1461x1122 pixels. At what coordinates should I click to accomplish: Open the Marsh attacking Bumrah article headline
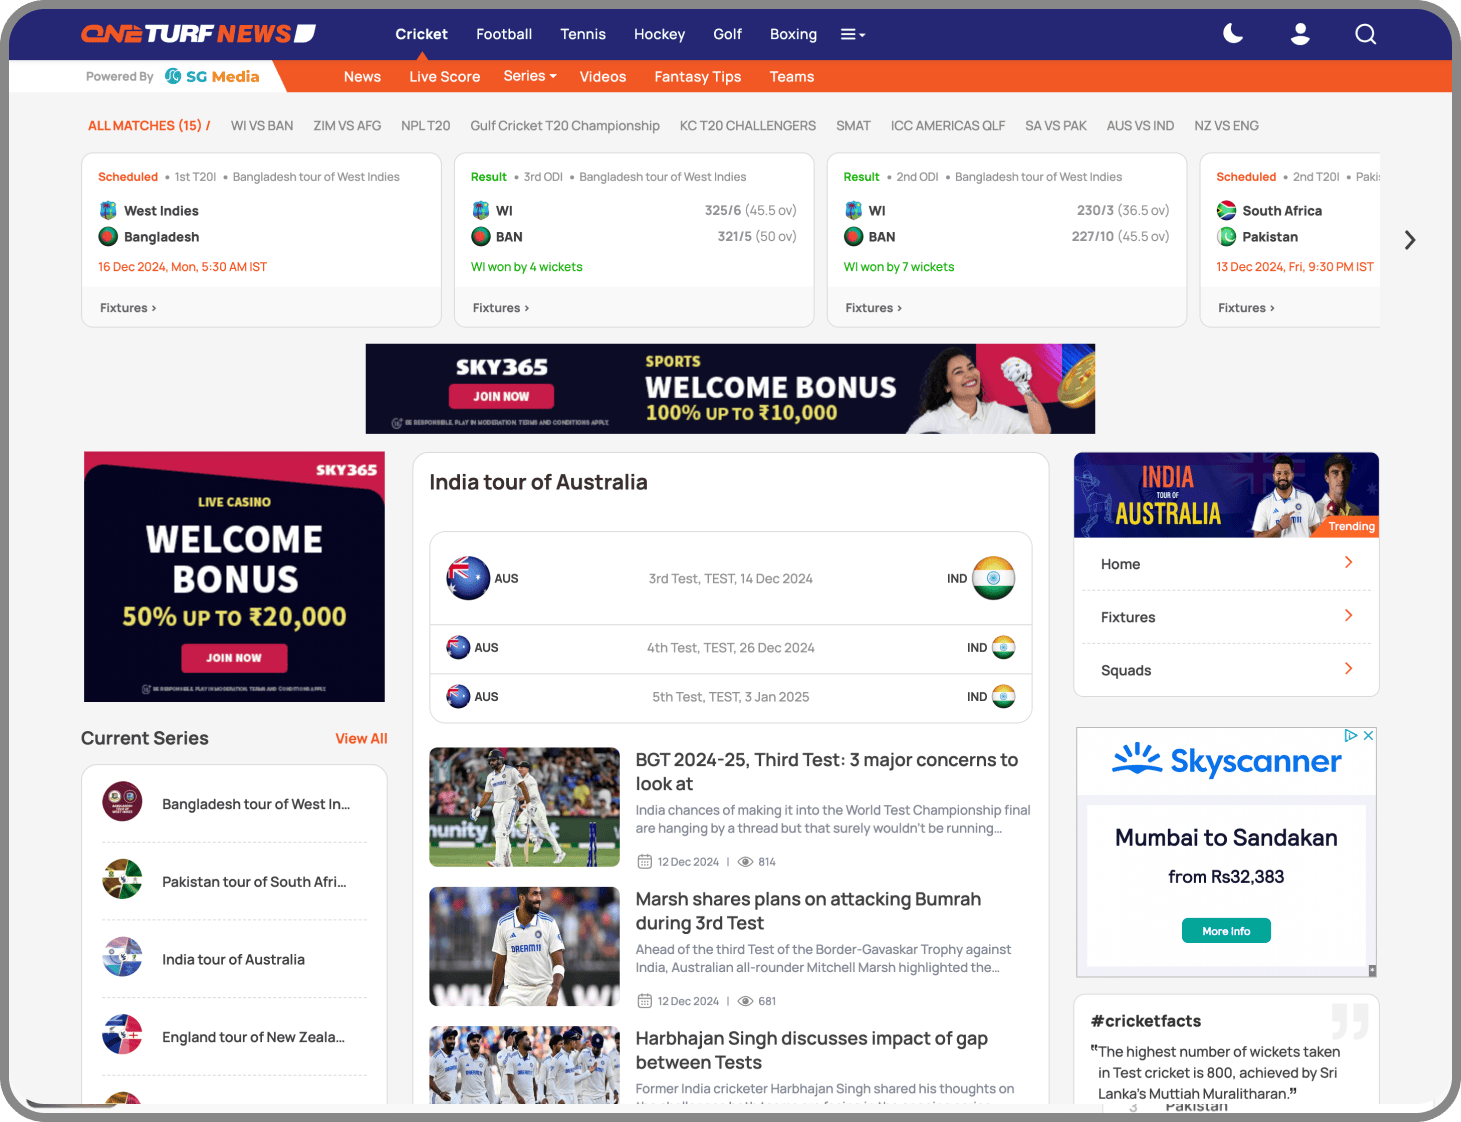coord(808,911)
